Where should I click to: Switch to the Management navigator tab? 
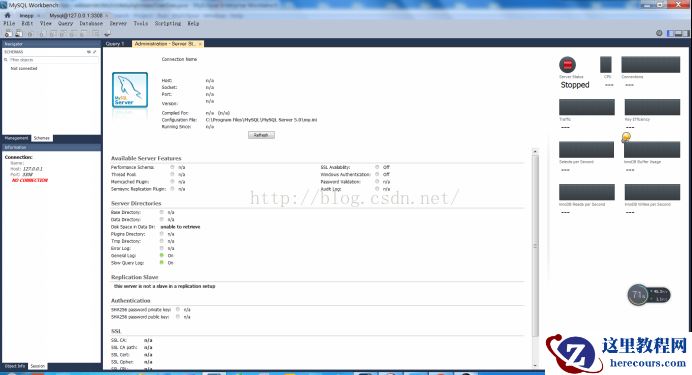(x=16, y=138)
